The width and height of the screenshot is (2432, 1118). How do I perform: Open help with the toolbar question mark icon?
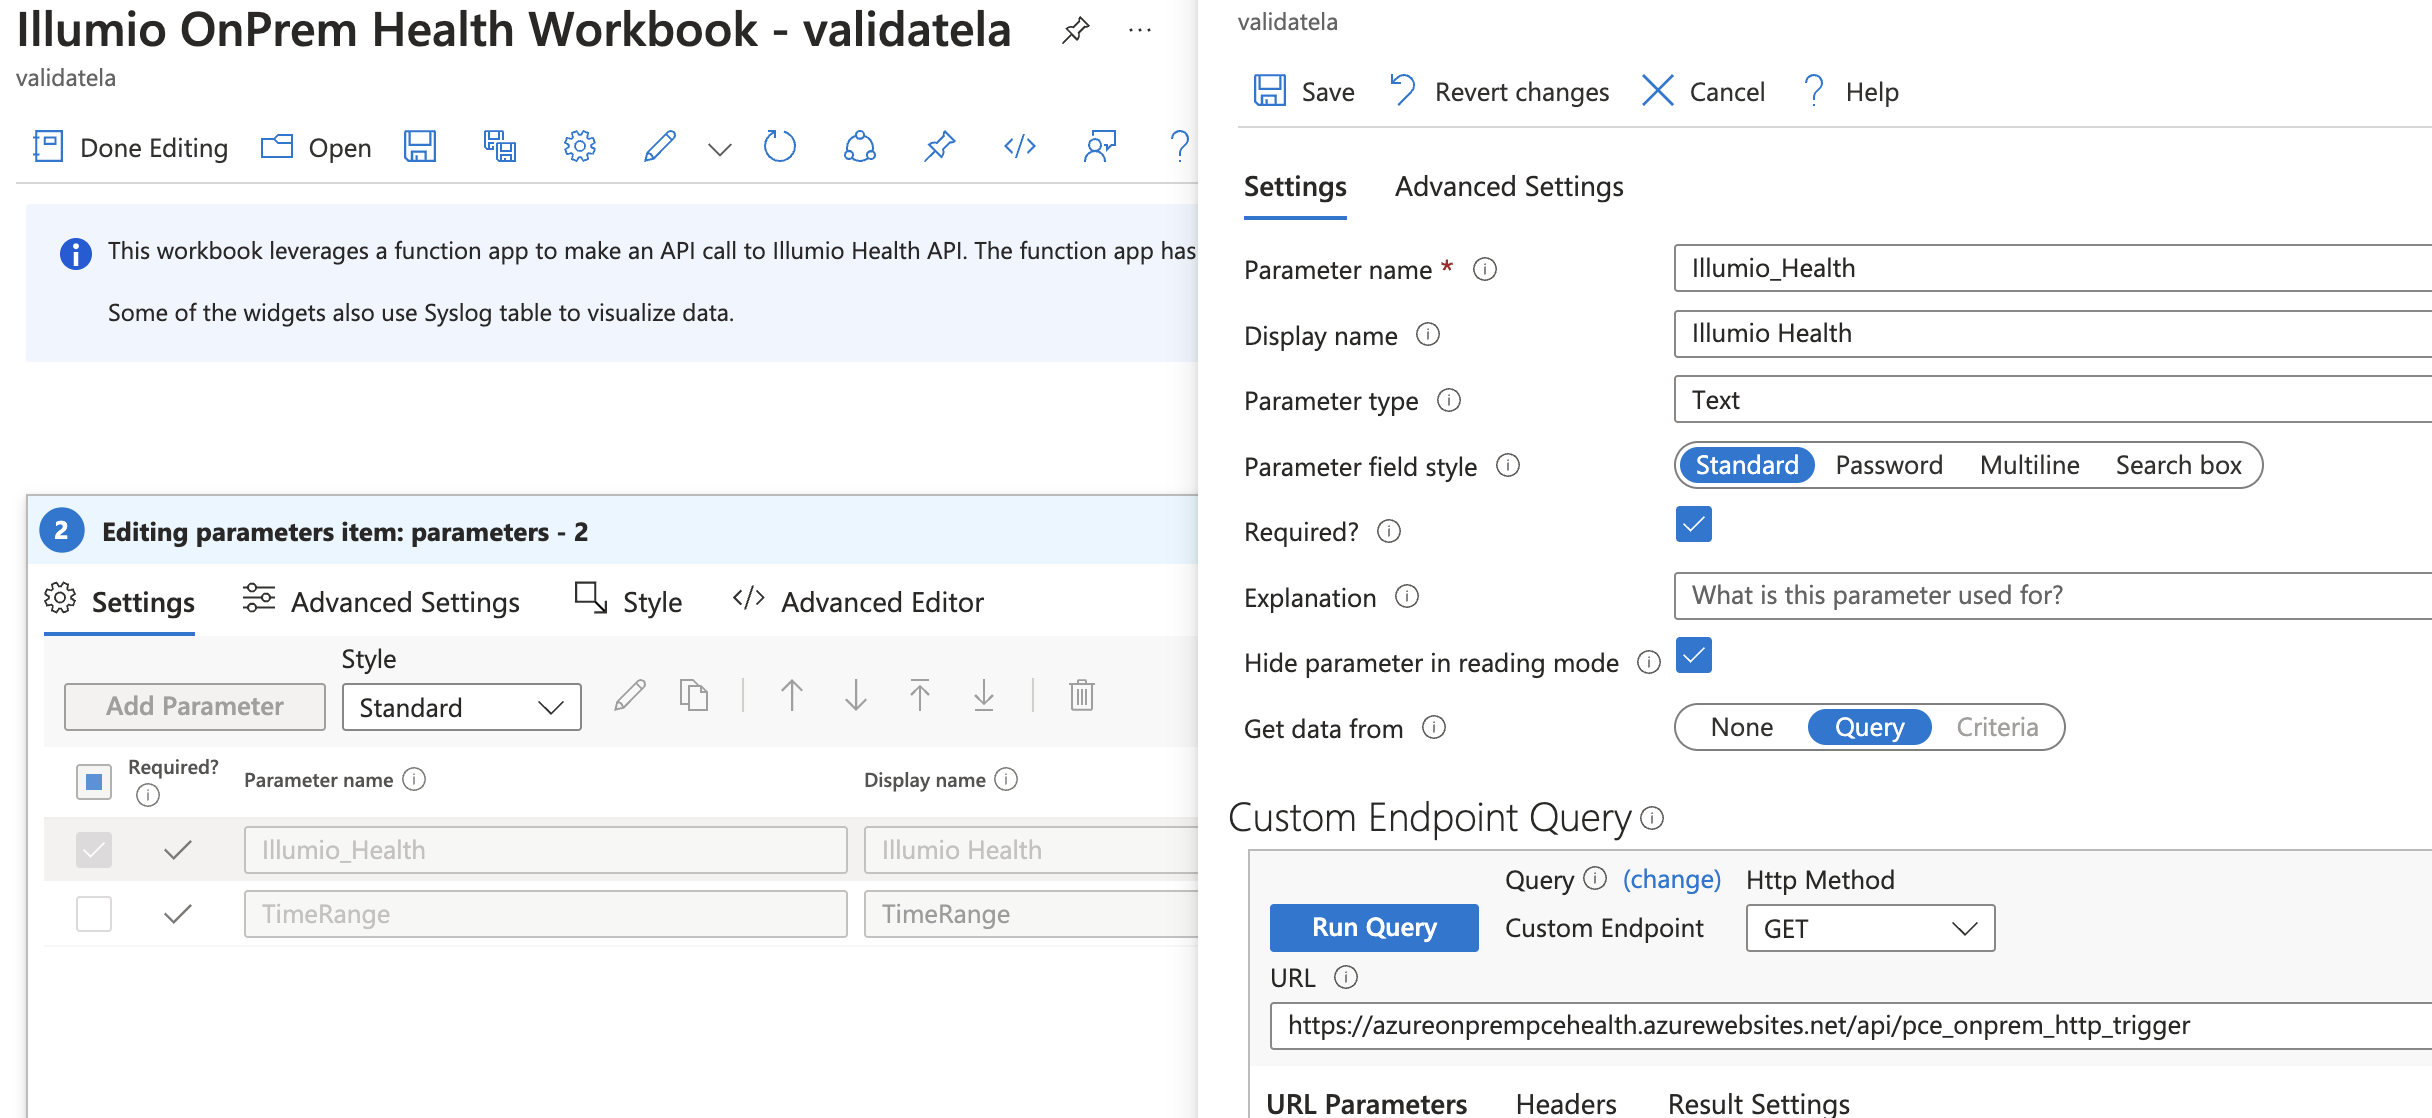1180,147
